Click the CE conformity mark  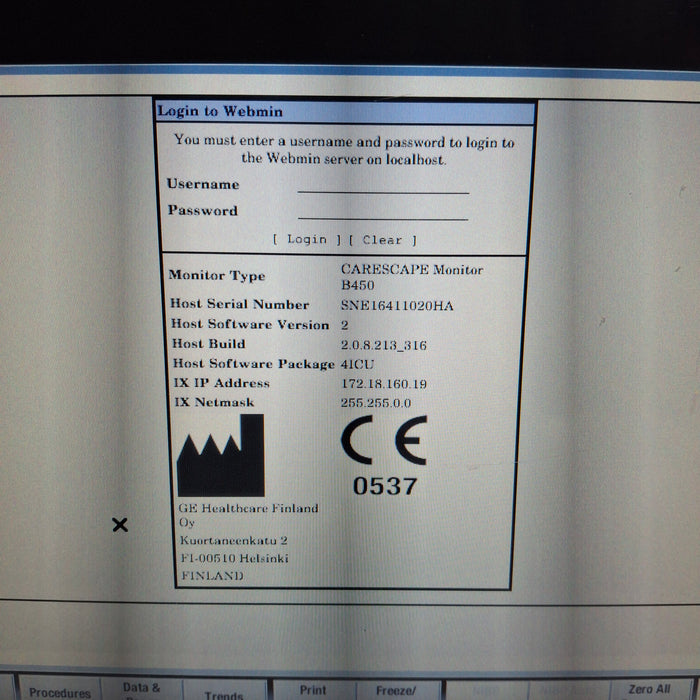tap(384, 440)
